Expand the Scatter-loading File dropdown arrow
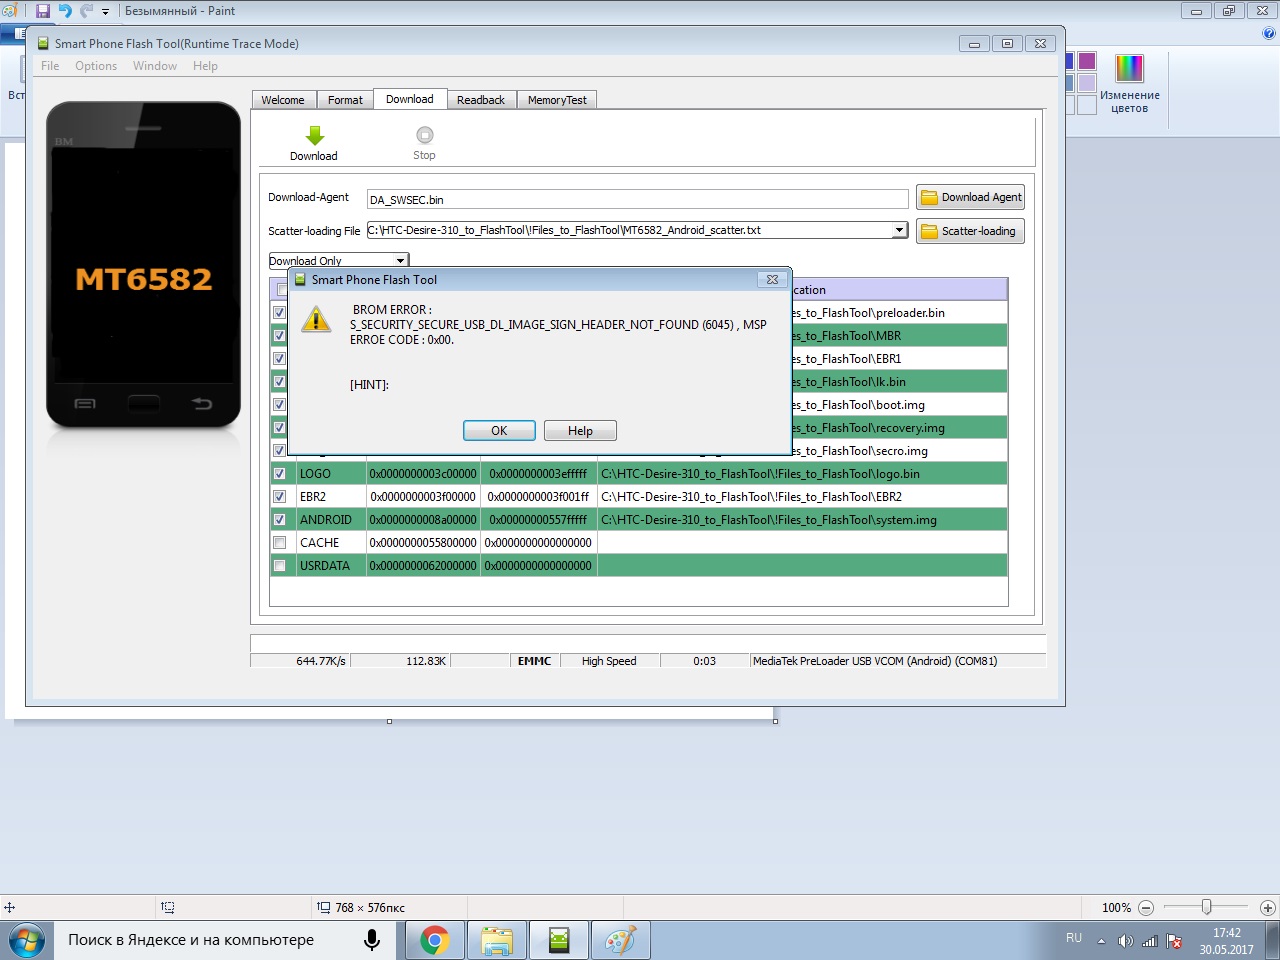Viewport: 1280px width, 960px height. [x=899, y=230]
